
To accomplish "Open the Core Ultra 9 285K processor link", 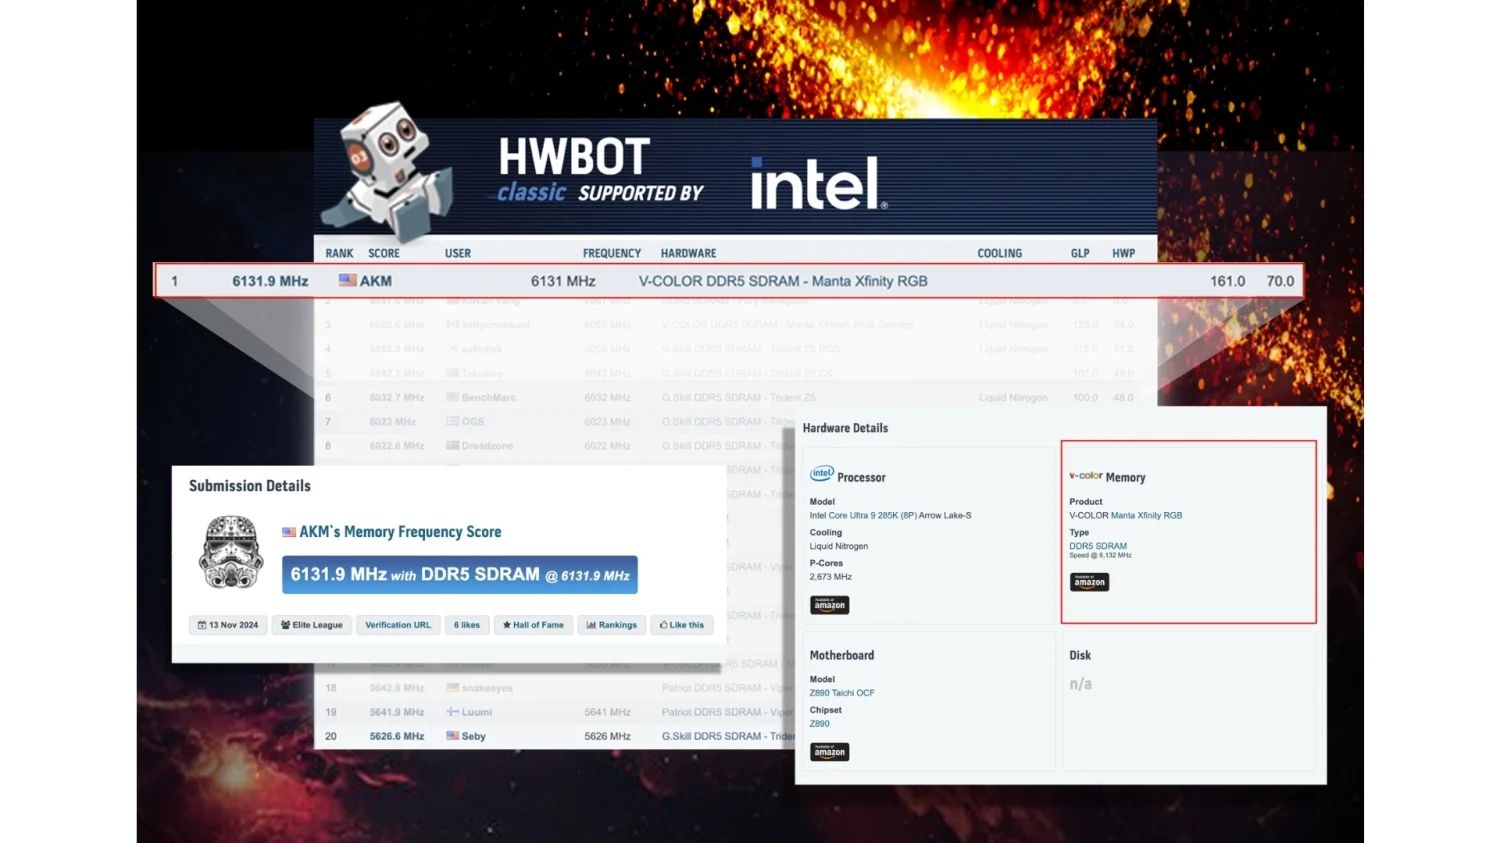I will coord(872,515).
